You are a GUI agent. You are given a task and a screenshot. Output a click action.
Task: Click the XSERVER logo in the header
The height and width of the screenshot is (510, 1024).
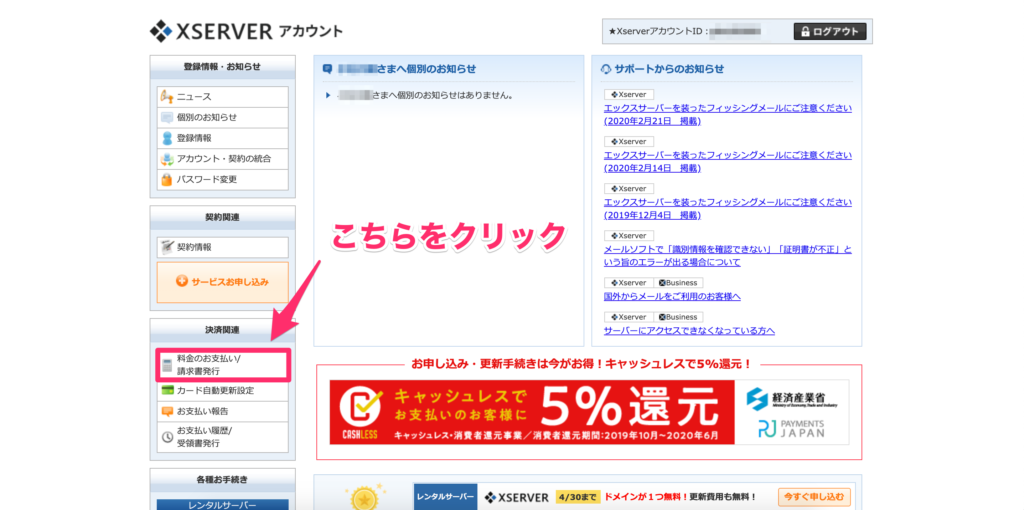pyautogui.click(x=246, y=31)
